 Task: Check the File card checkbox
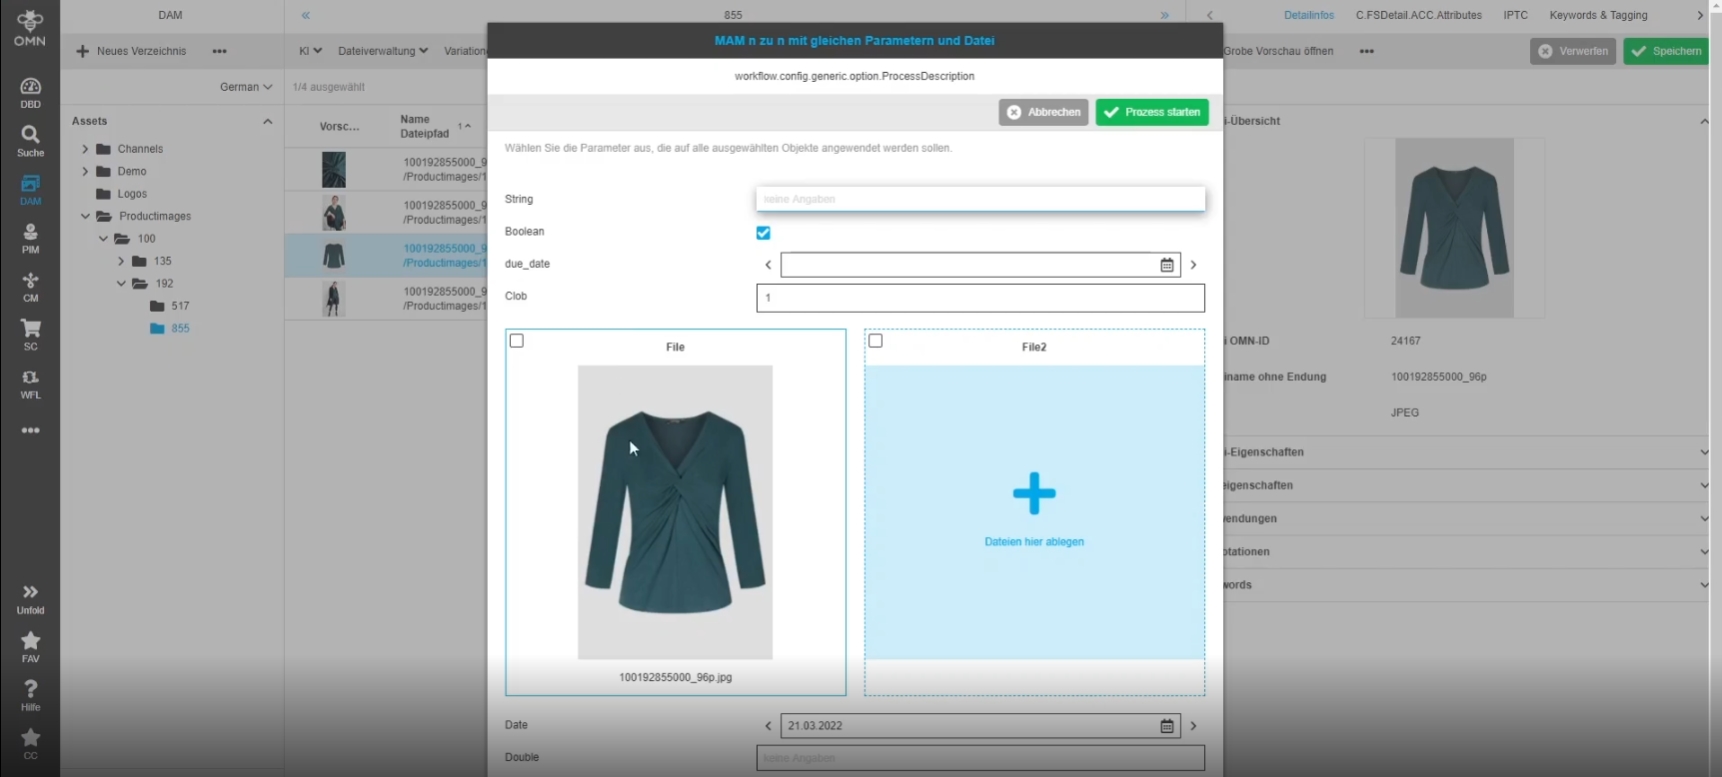[516, 341]
